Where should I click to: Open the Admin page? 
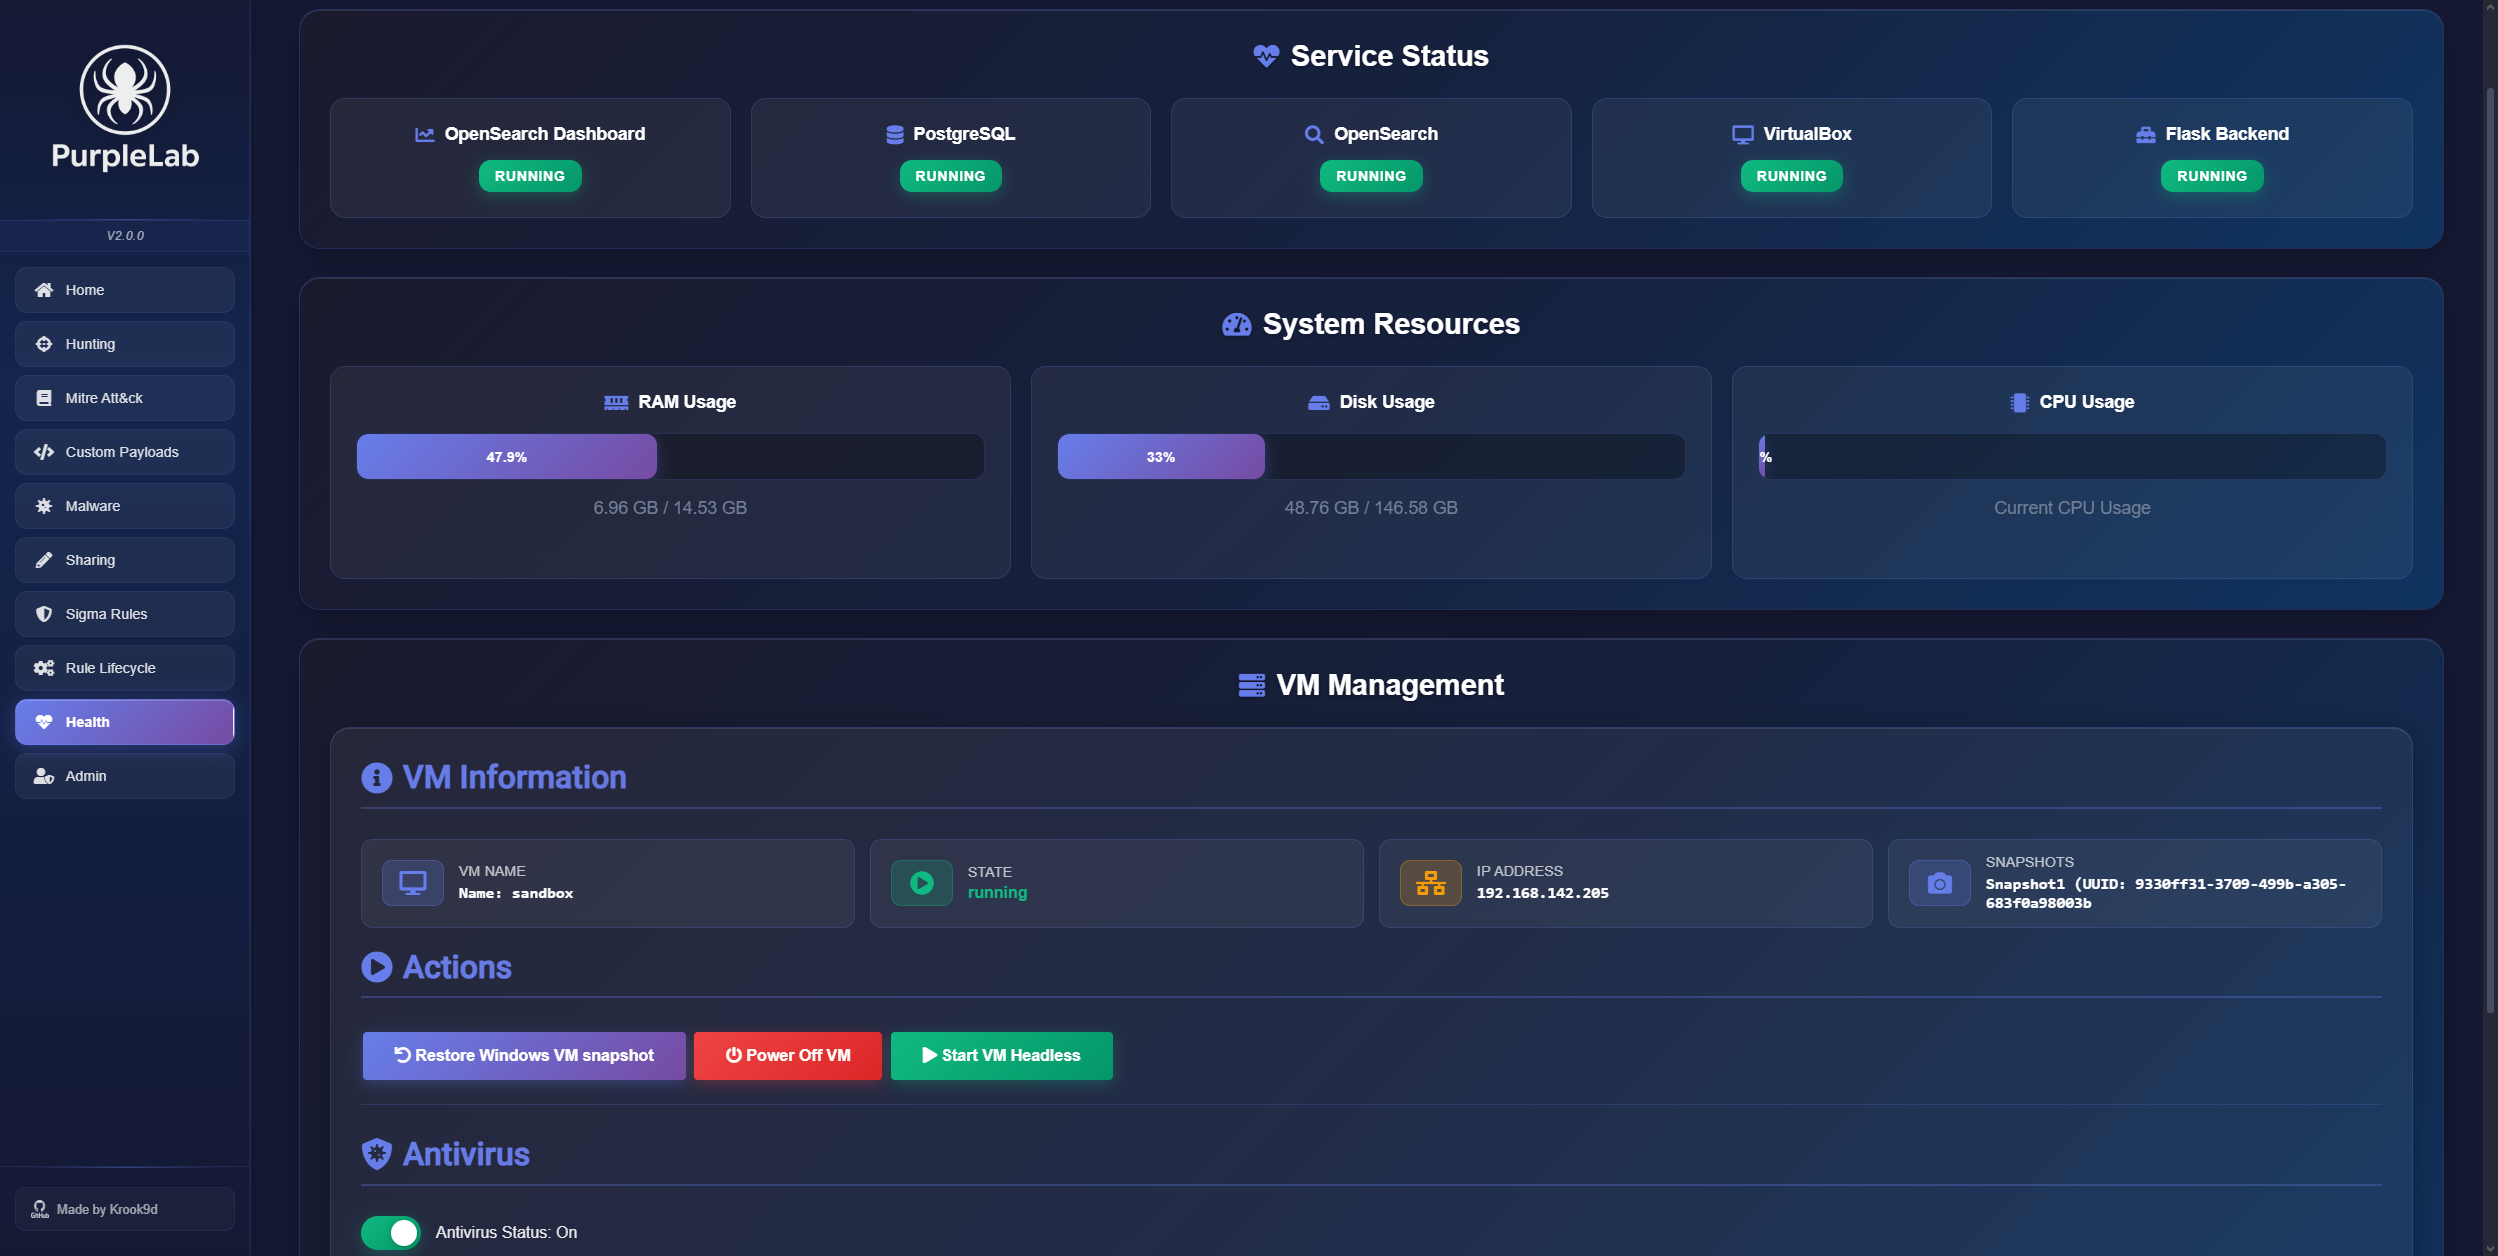tap(125, 776)
